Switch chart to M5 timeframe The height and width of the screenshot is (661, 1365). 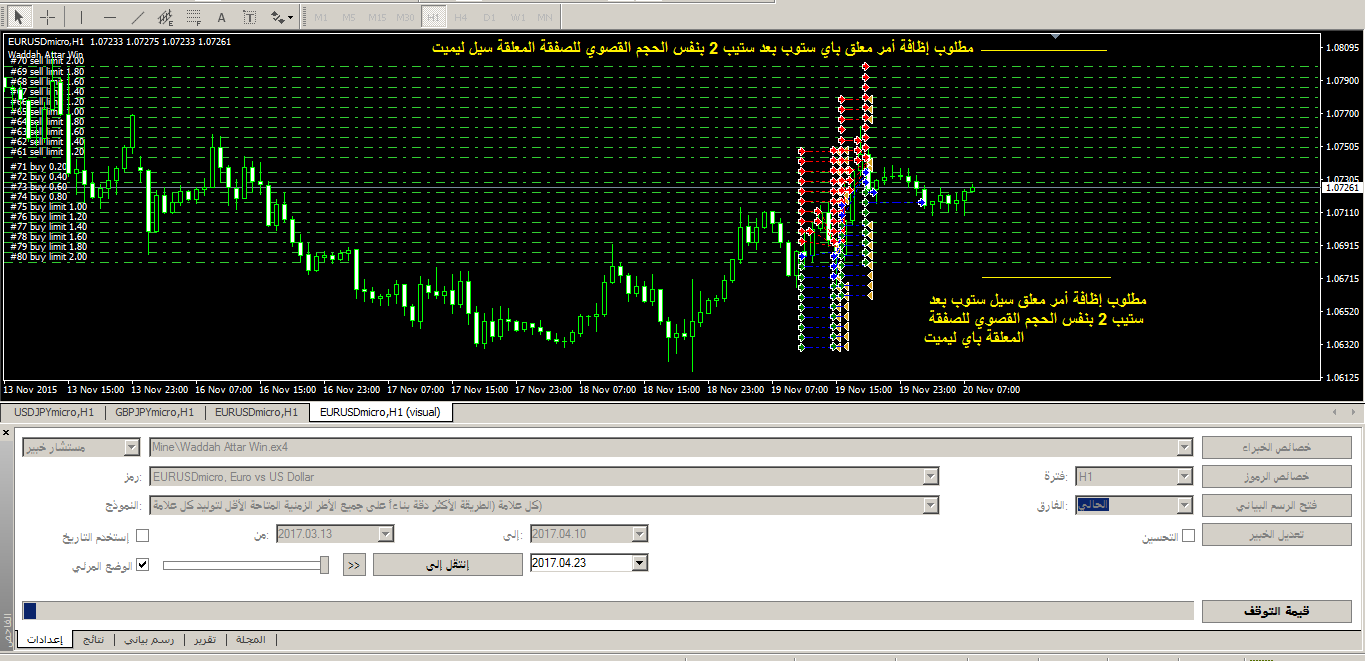coord(348,18)
